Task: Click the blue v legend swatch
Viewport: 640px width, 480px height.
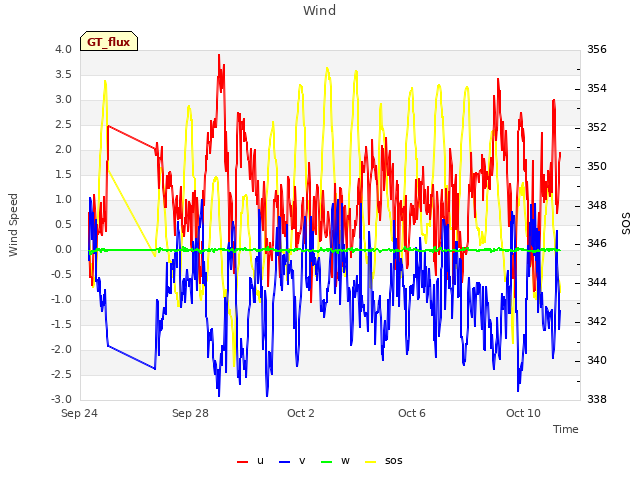Action: tap(284, 462)
